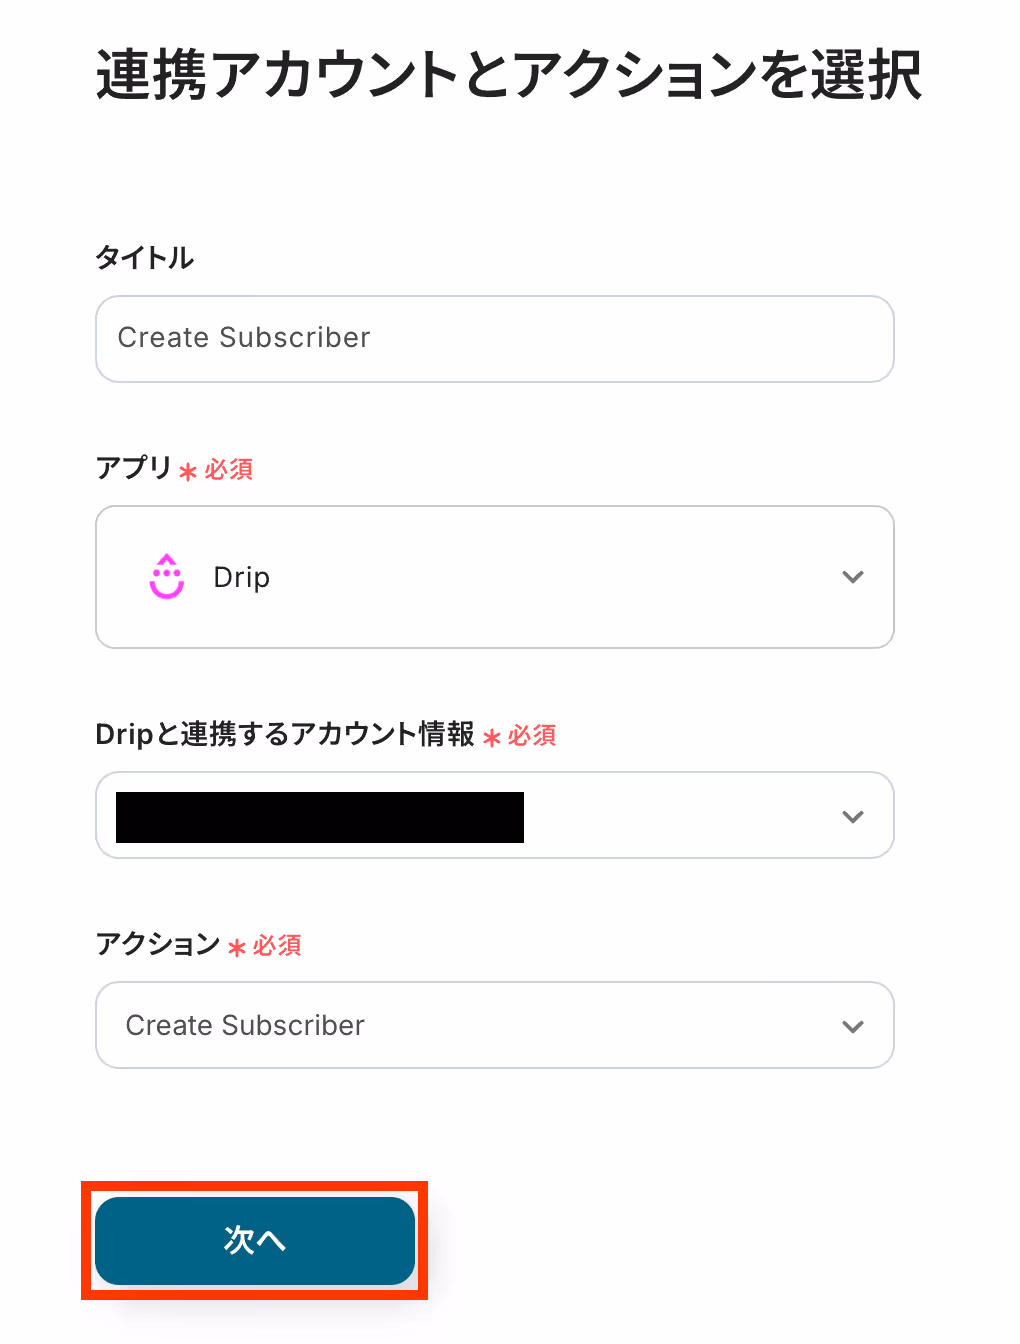Image resolution: width=1020 pixels, height=1344 pixels.
Task: Click the red asterisk beside アクション
Action: 237,947
